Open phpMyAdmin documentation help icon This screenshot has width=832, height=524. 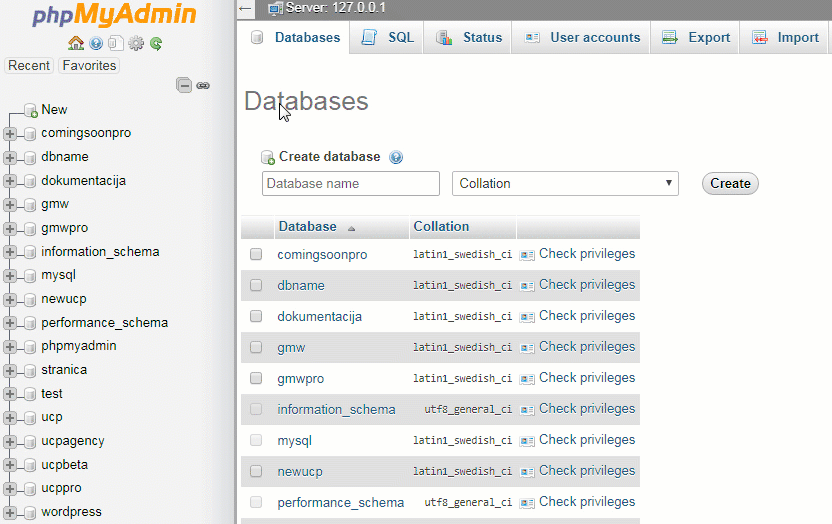96,43
